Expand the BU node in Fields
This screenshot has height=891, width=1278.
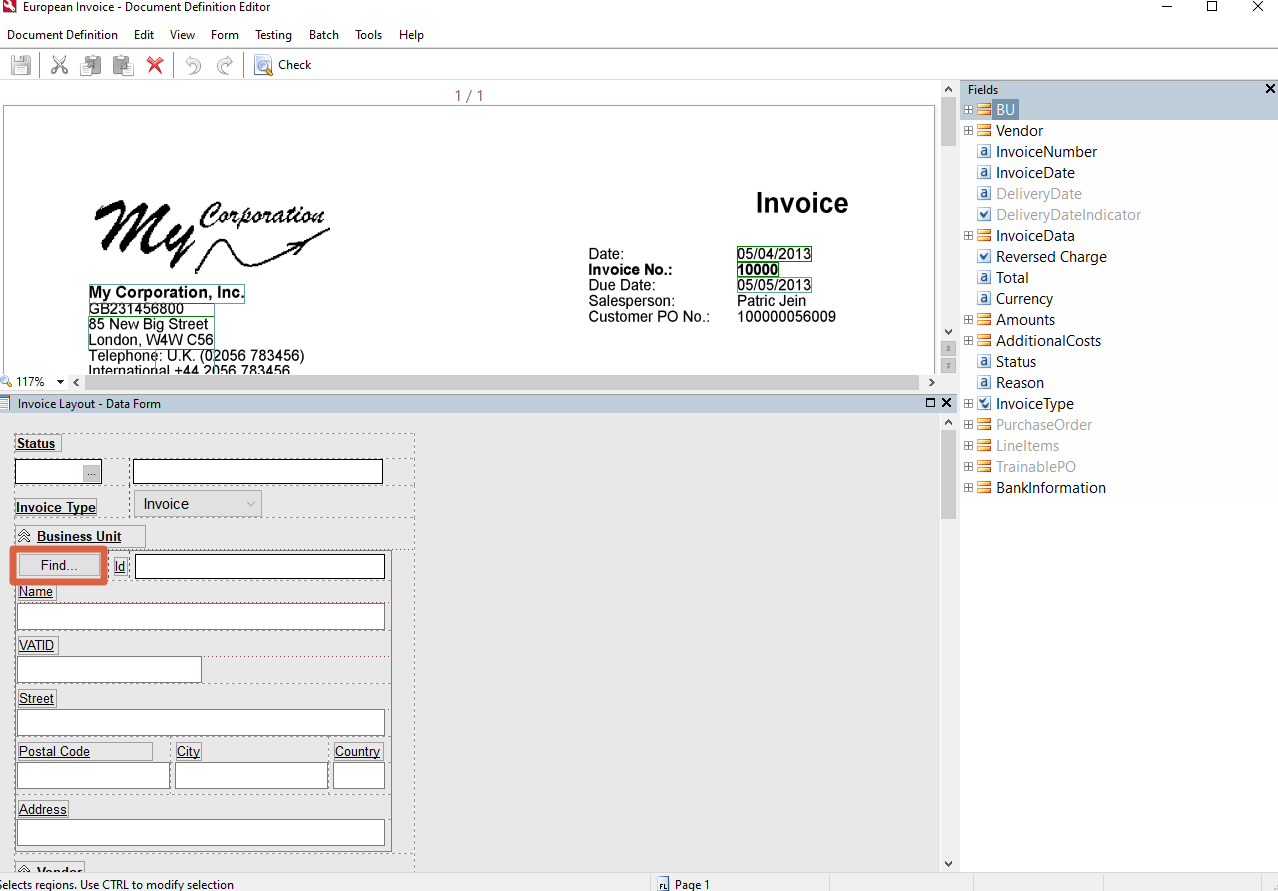[968, 110]
